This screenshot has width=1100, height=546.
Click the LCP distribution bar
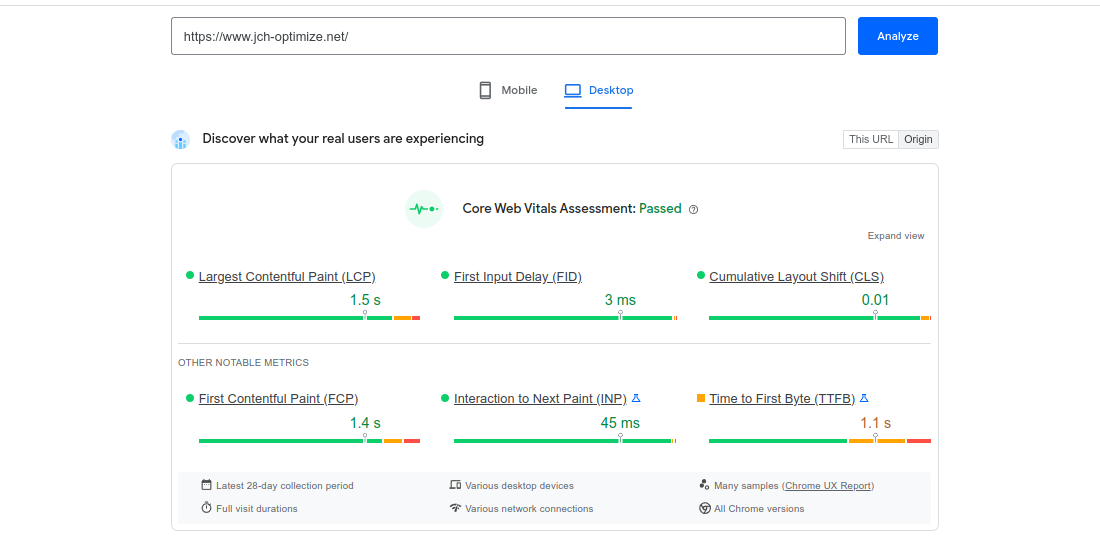(309, 318)
